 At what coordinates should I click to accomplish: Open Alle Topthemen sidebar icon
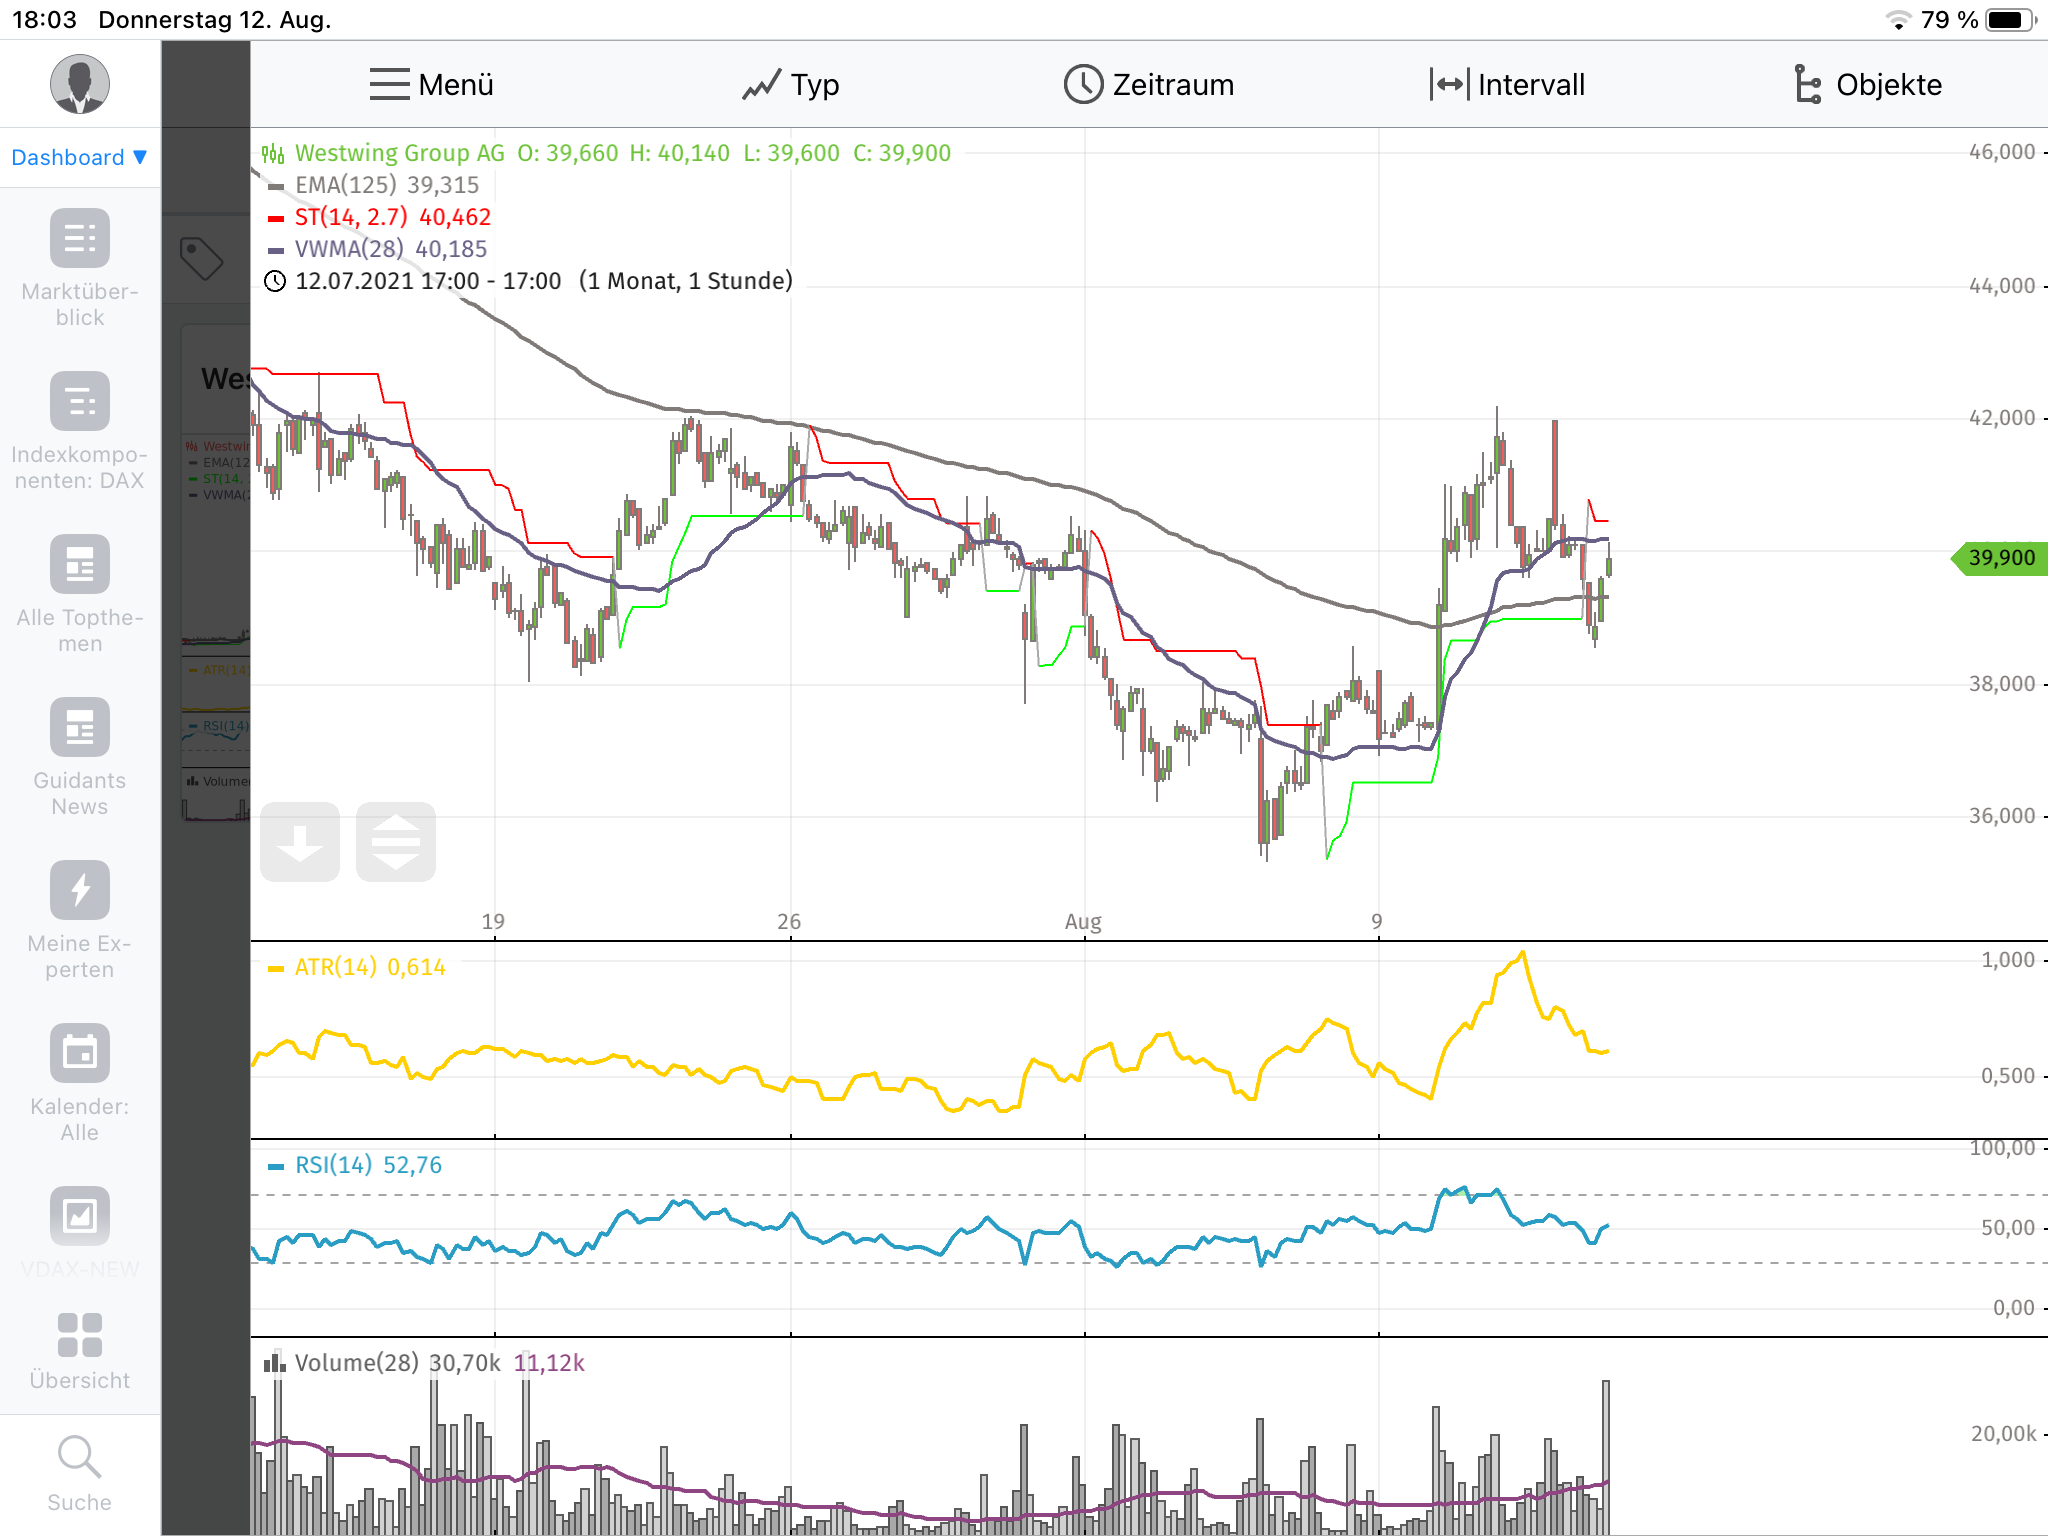80,564
